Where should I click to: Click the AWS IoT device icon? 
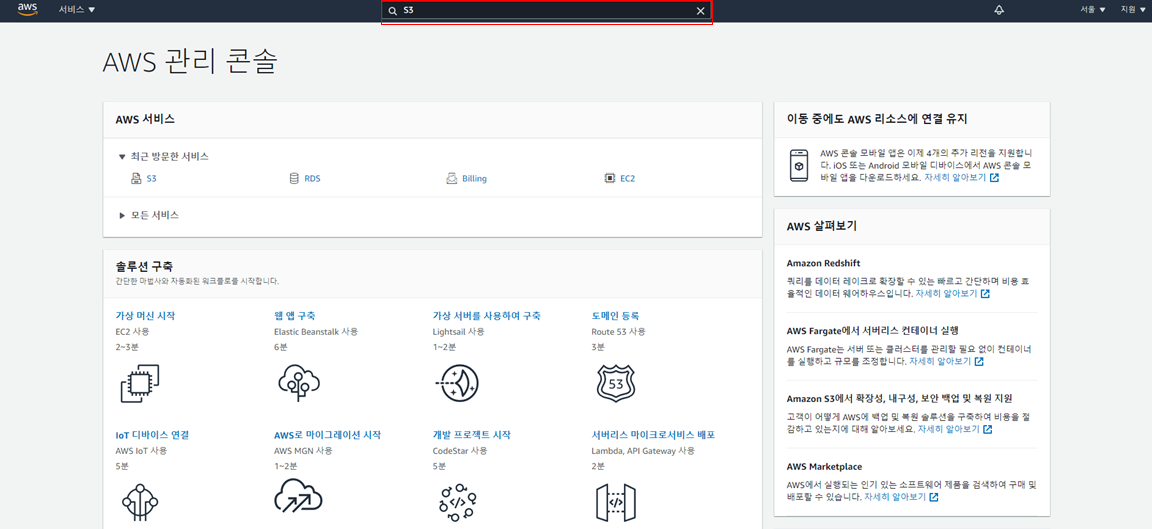point(139,502)
